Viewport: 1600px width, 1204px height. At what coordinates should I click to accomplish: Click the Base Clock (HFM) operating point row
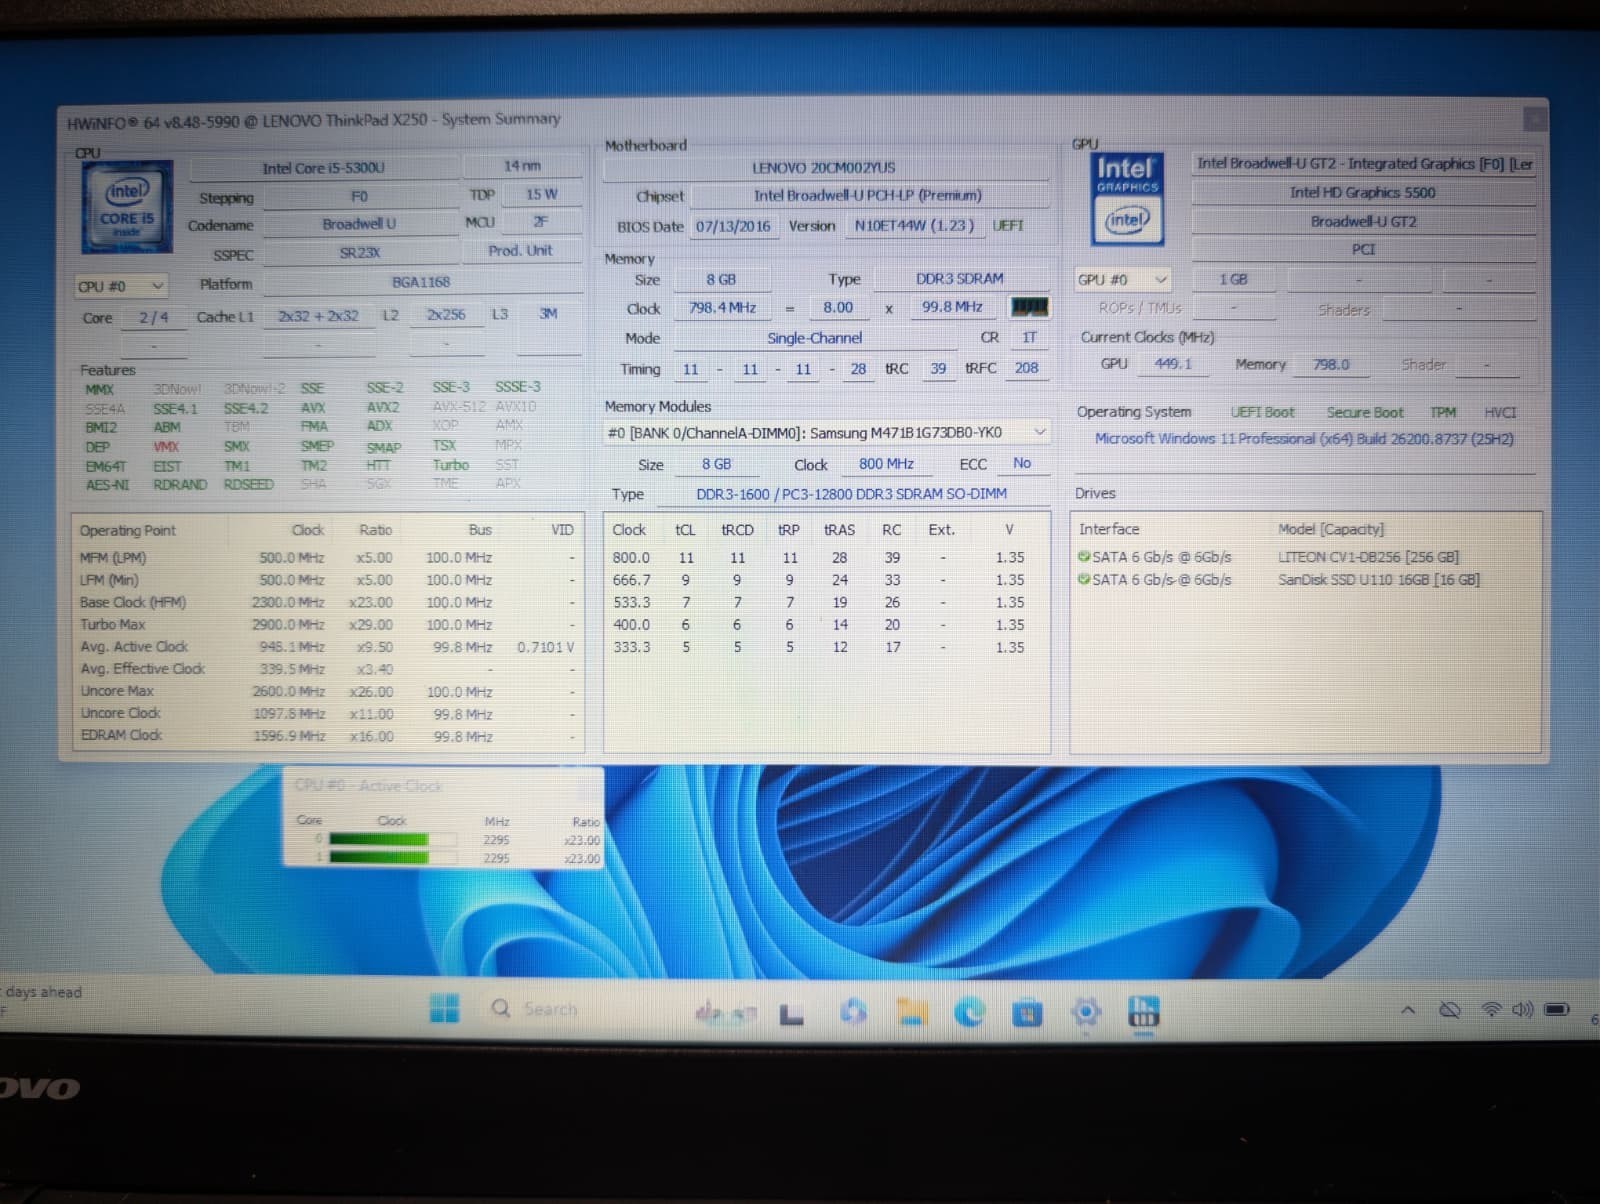[328, 603]
